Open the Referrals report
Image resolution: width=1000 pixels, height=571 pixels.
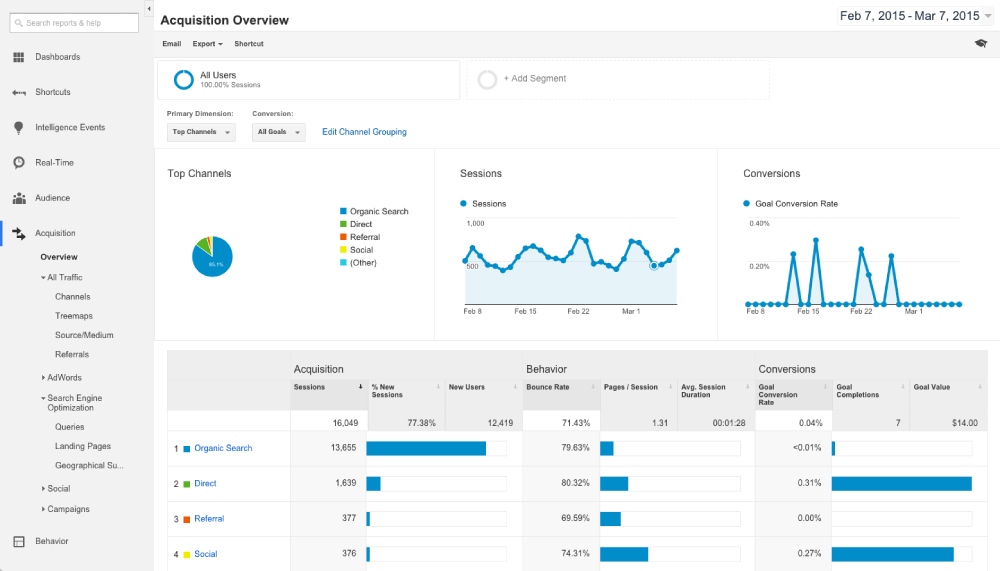point(72,355)
